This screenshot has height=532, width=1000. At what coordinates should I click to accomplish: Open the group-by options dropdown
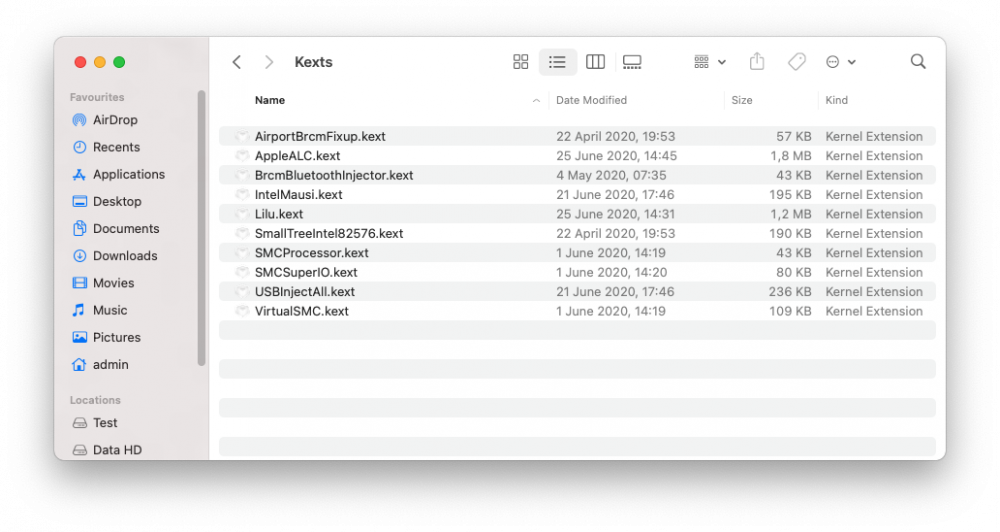[x=710, y=62]
